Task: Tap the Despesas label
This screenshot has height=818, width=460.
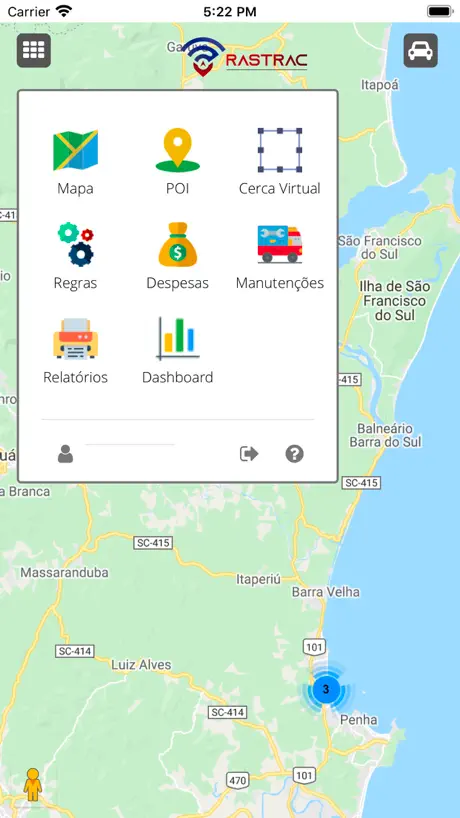Action: [178, 283]
